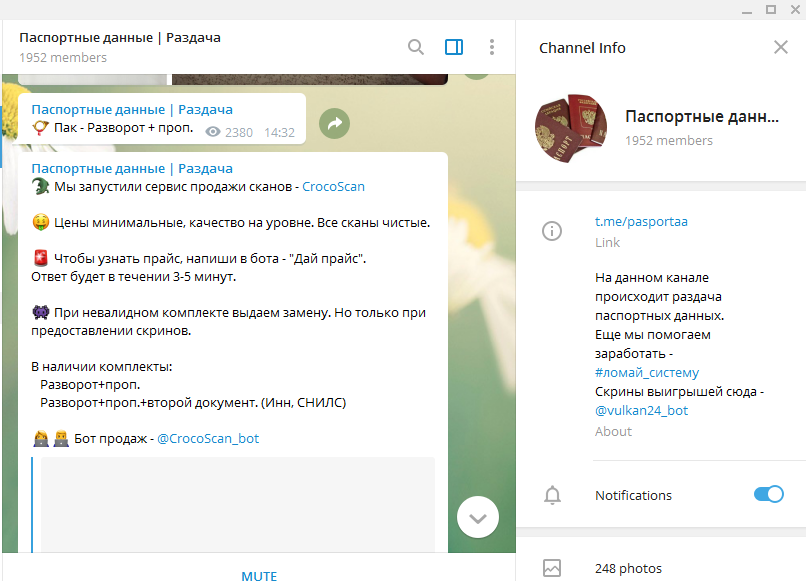Viewport: 806px width, 581px height.
Task: Click the eye views icon near 2380
Action: tap(213, 132)
